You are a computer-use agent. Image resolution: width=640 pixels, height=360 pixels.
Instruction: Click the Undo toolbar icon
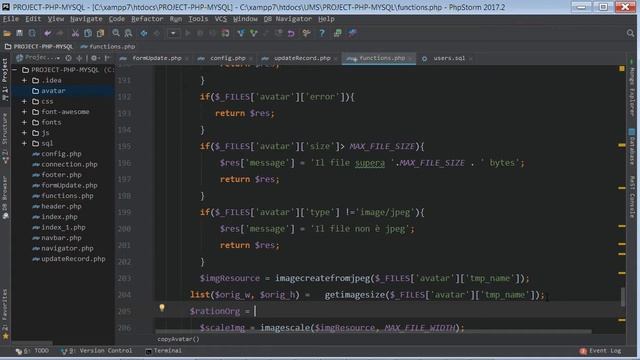[48, 33]
